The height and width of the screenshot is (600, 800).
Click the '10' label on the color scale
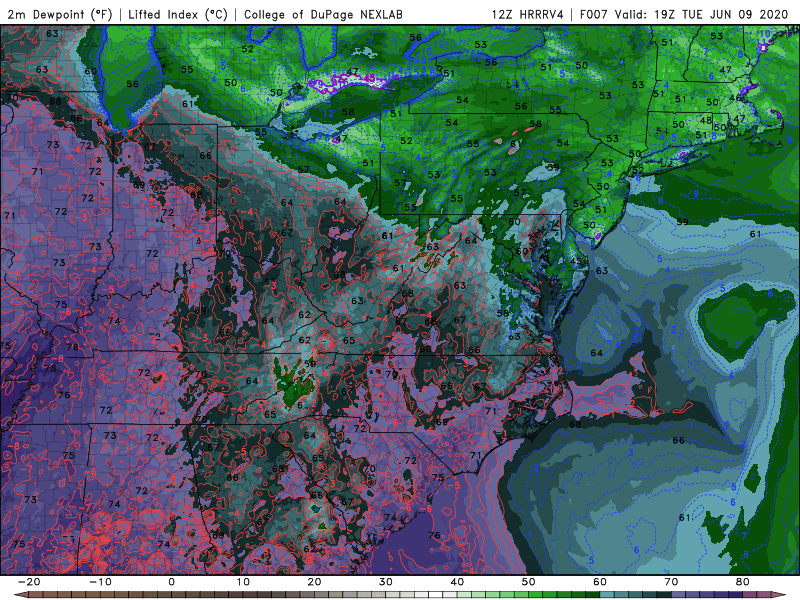point(243,582)
